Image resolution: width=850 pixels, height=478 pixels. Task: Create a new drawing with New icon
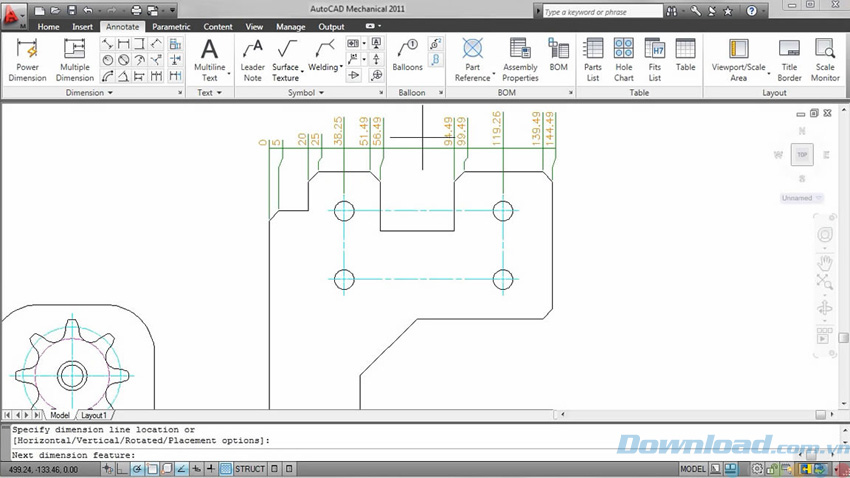(x=40, y=10)
